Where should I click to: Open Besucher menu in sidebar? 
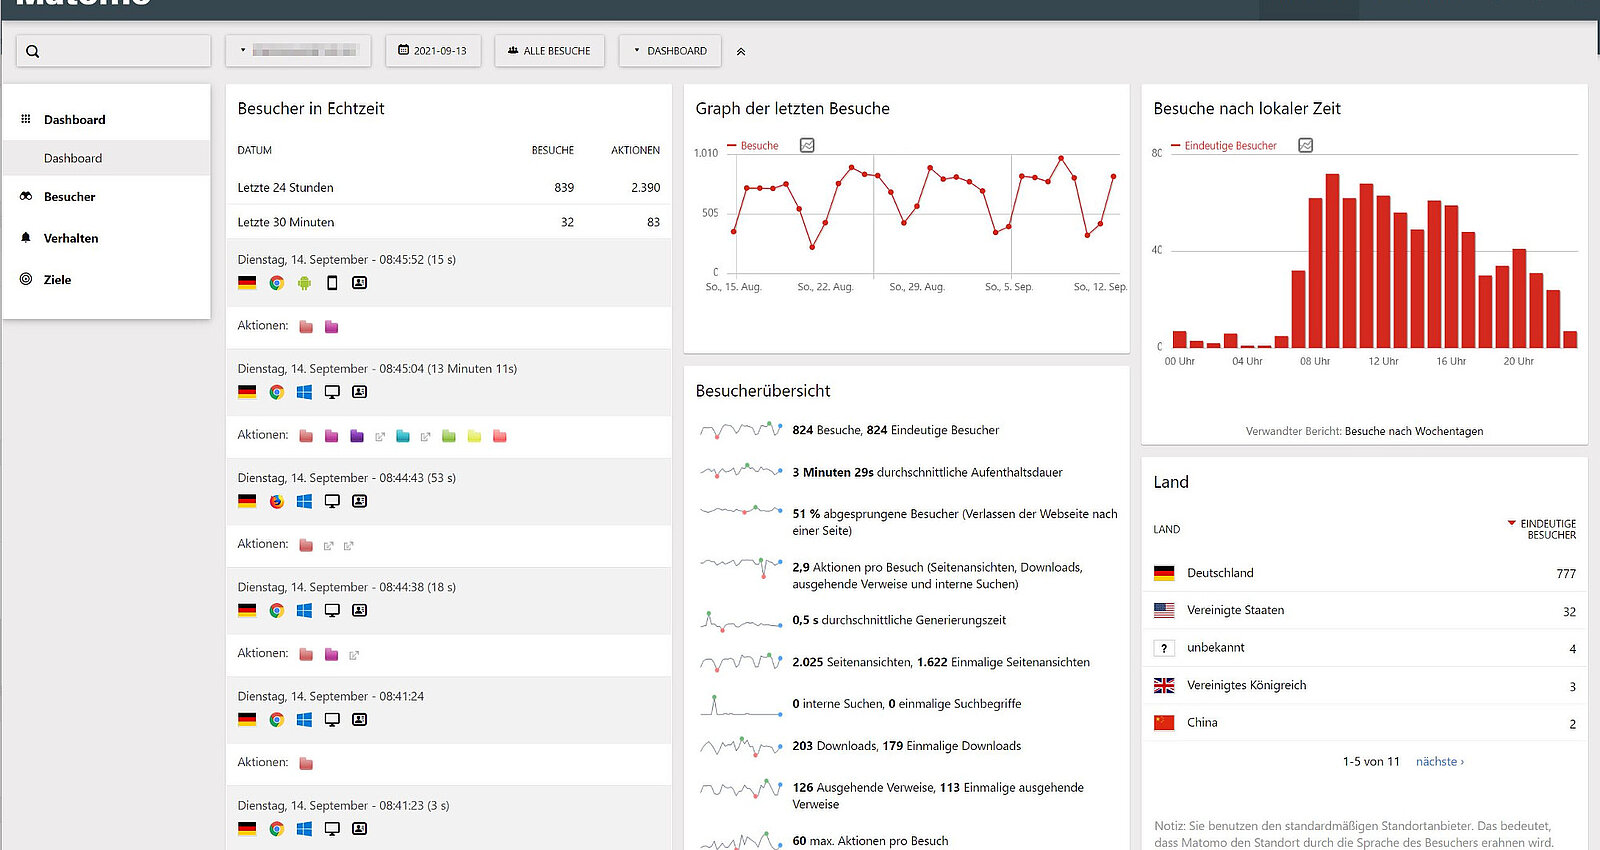coord(69,197)
